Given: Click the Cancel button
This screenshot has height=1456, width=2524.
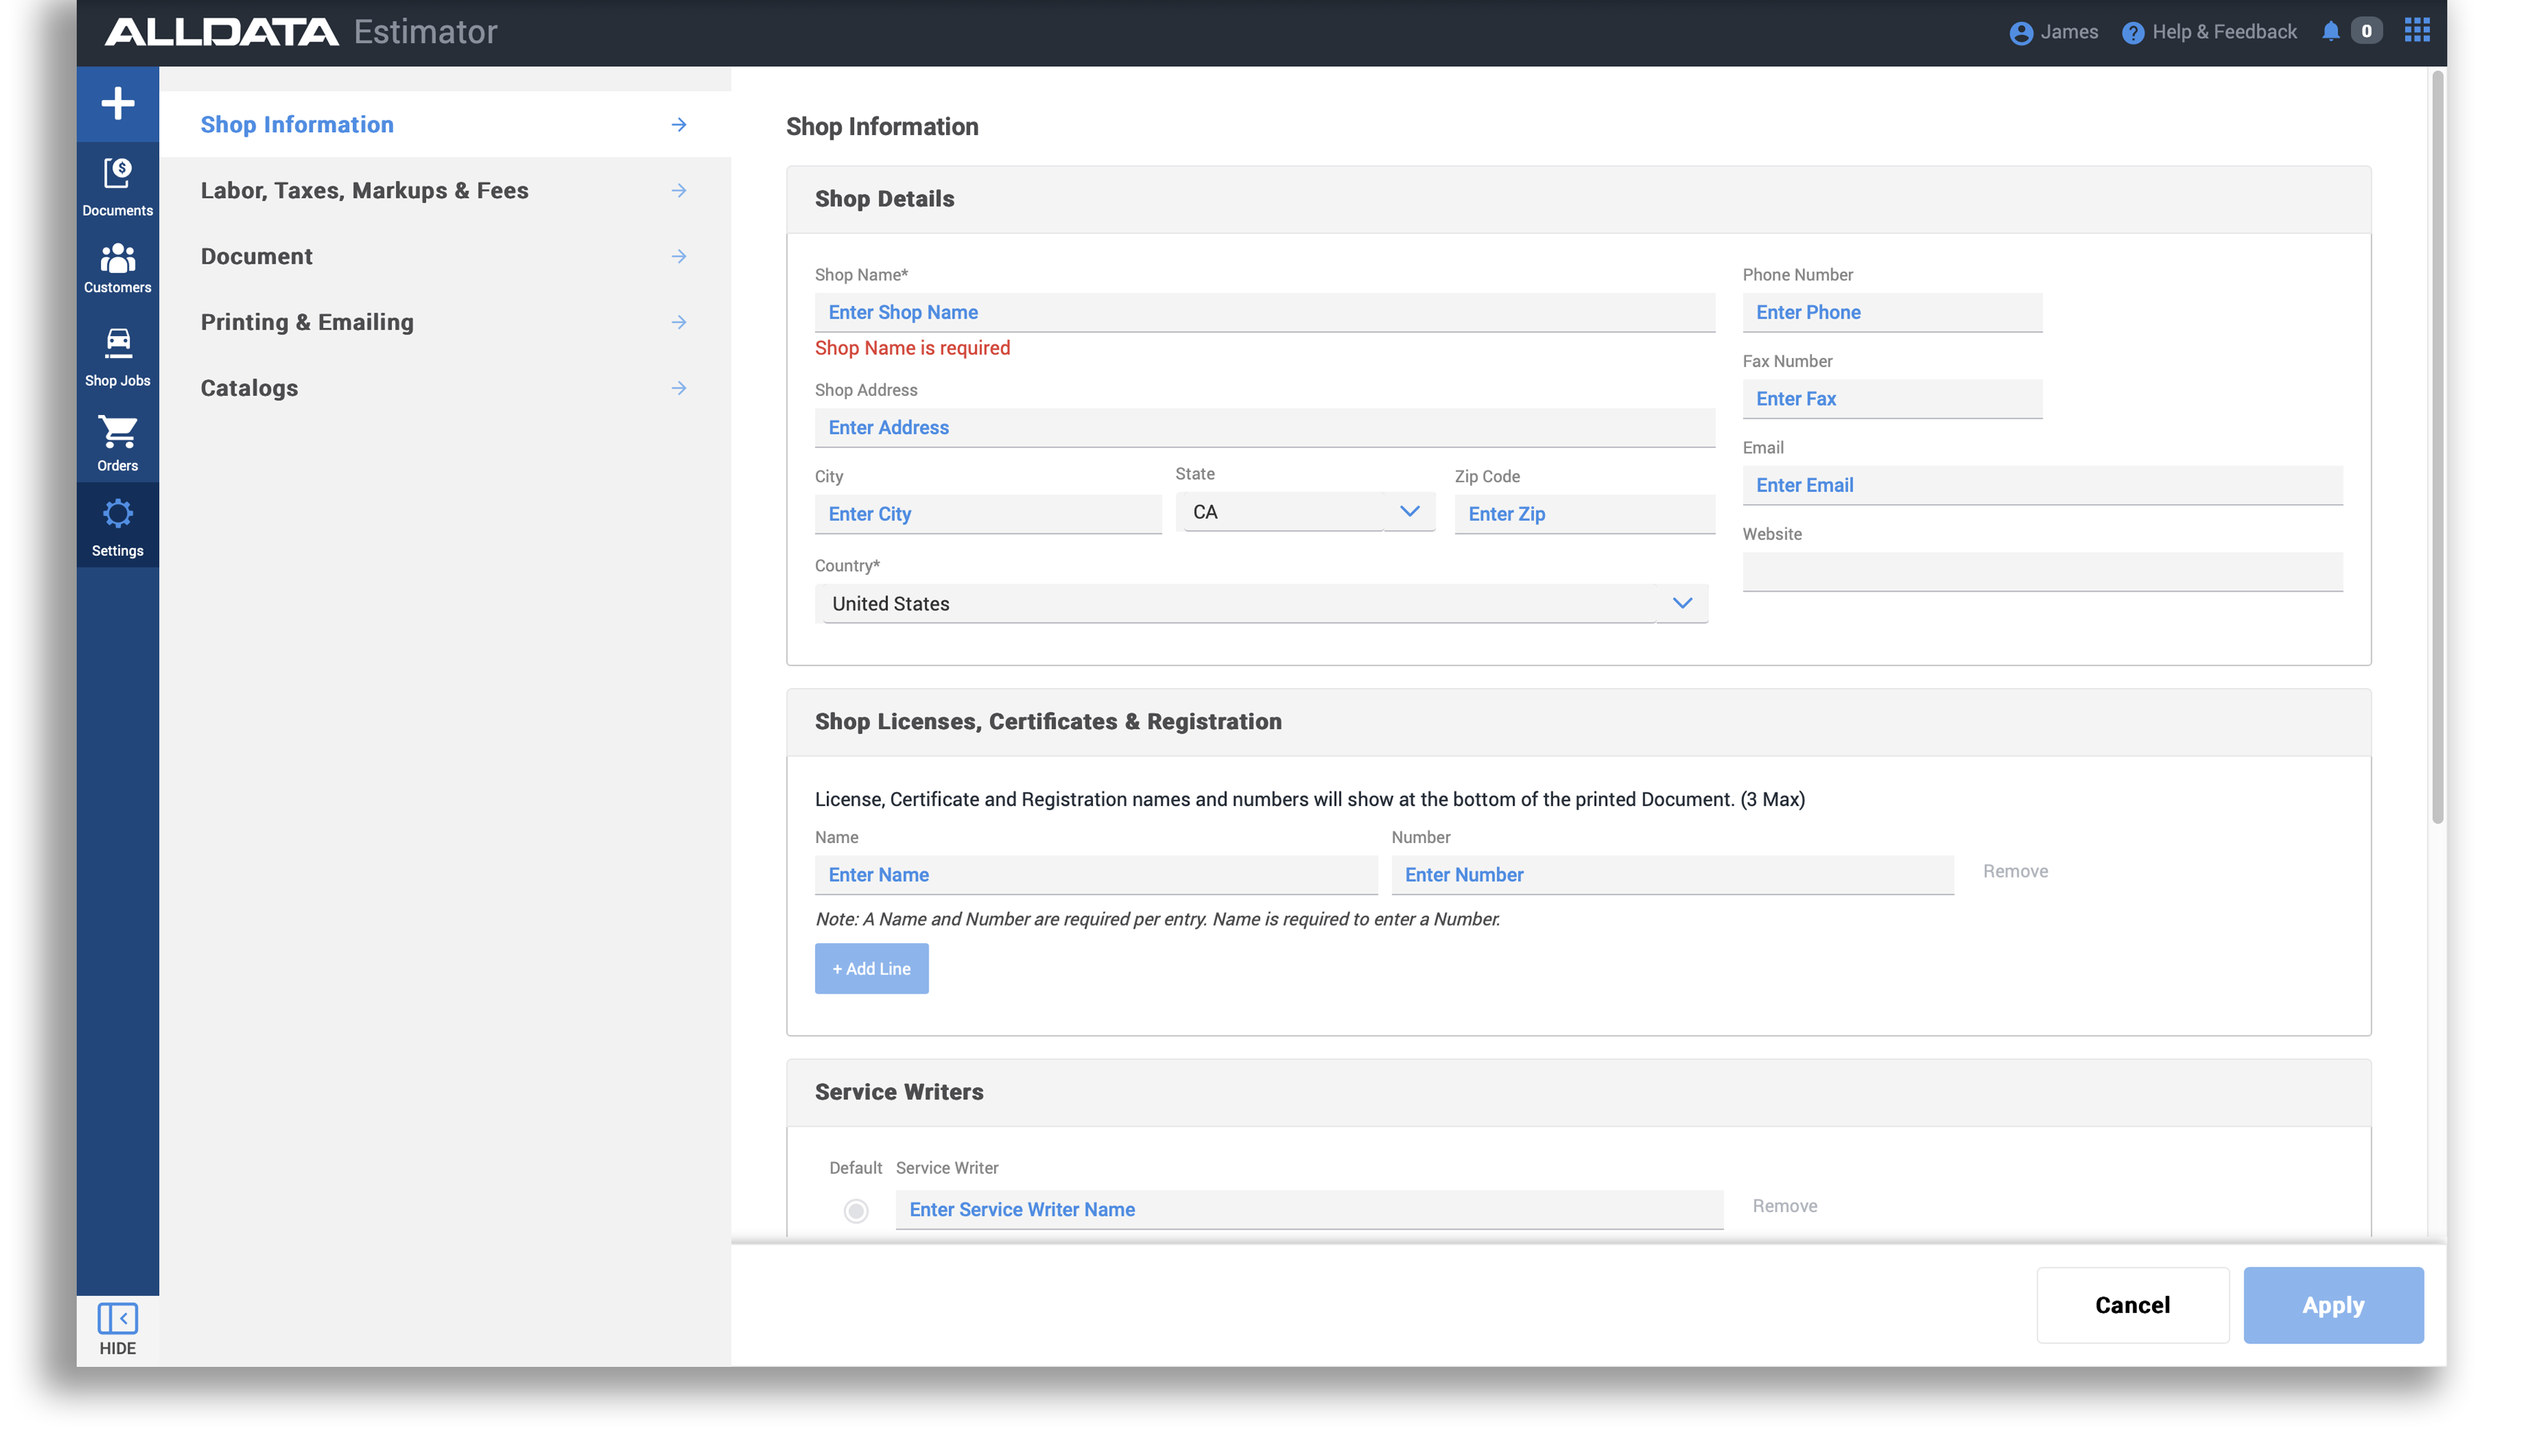Looking at the screenshot, I should pyautogui.click(x=2132, y=1305).
